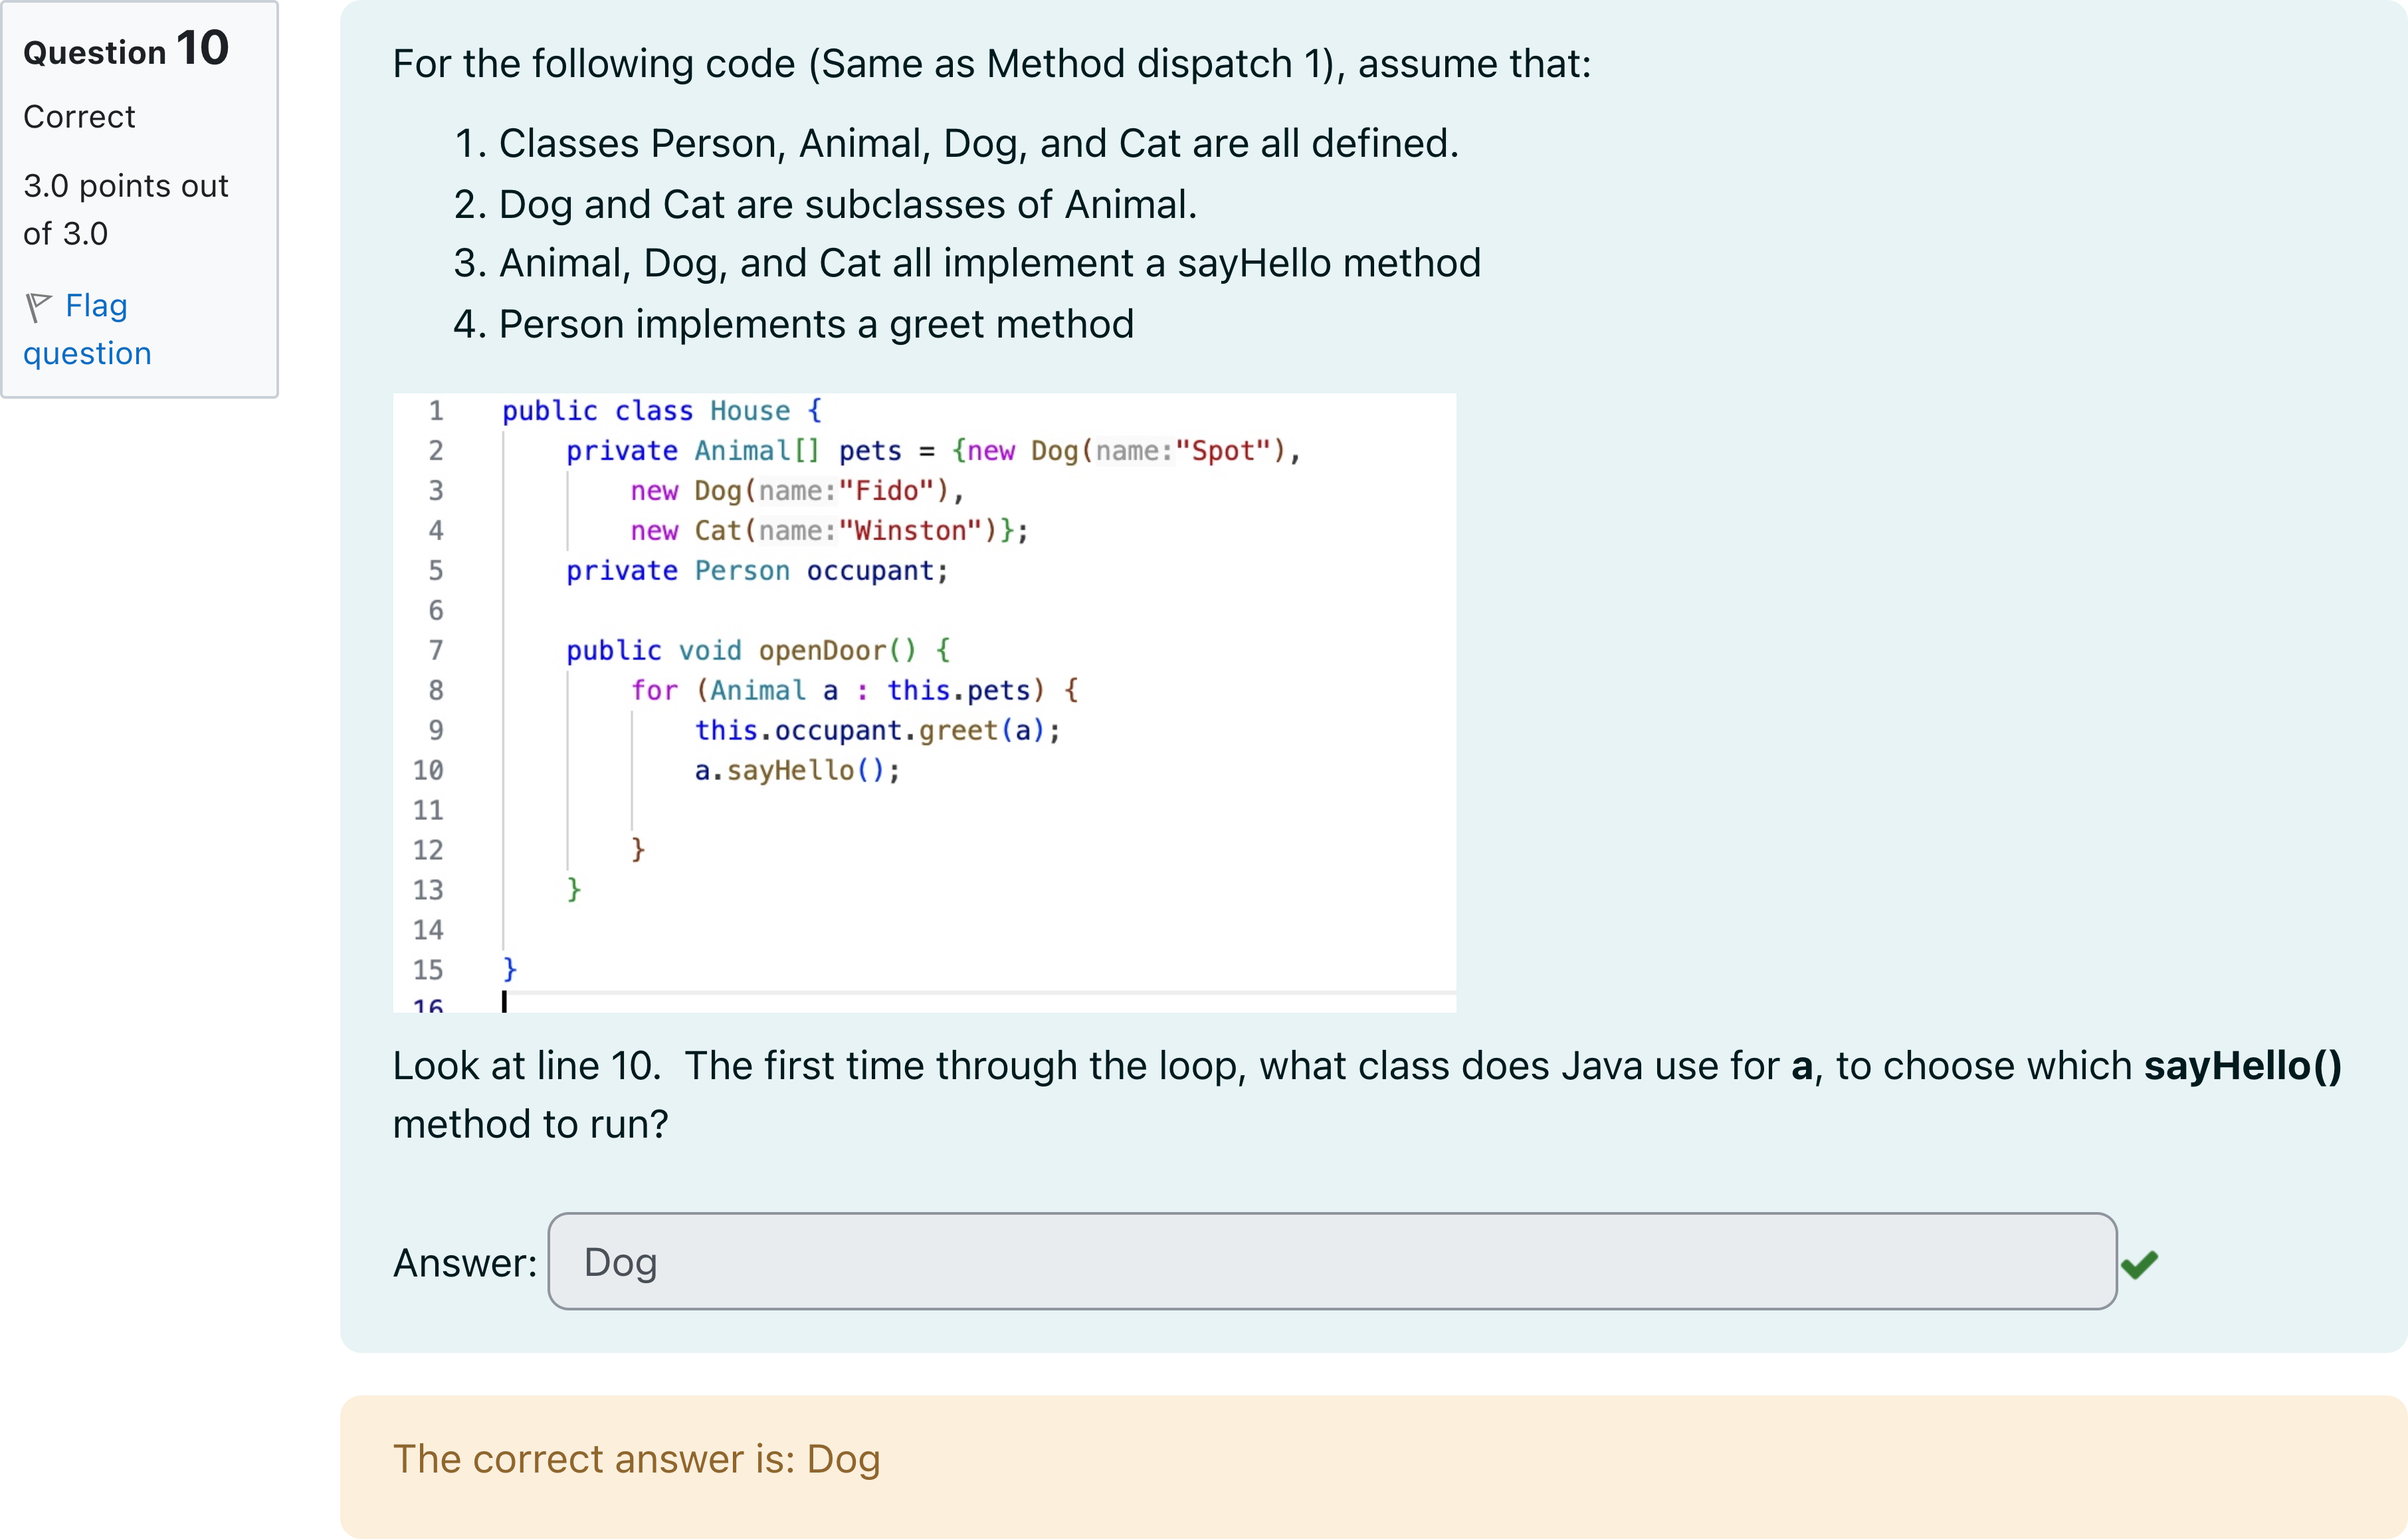Click the 'private Person occupant' declaration line
The width and height of the screenshot is (2408, 1539).
(x=756, y=571)
